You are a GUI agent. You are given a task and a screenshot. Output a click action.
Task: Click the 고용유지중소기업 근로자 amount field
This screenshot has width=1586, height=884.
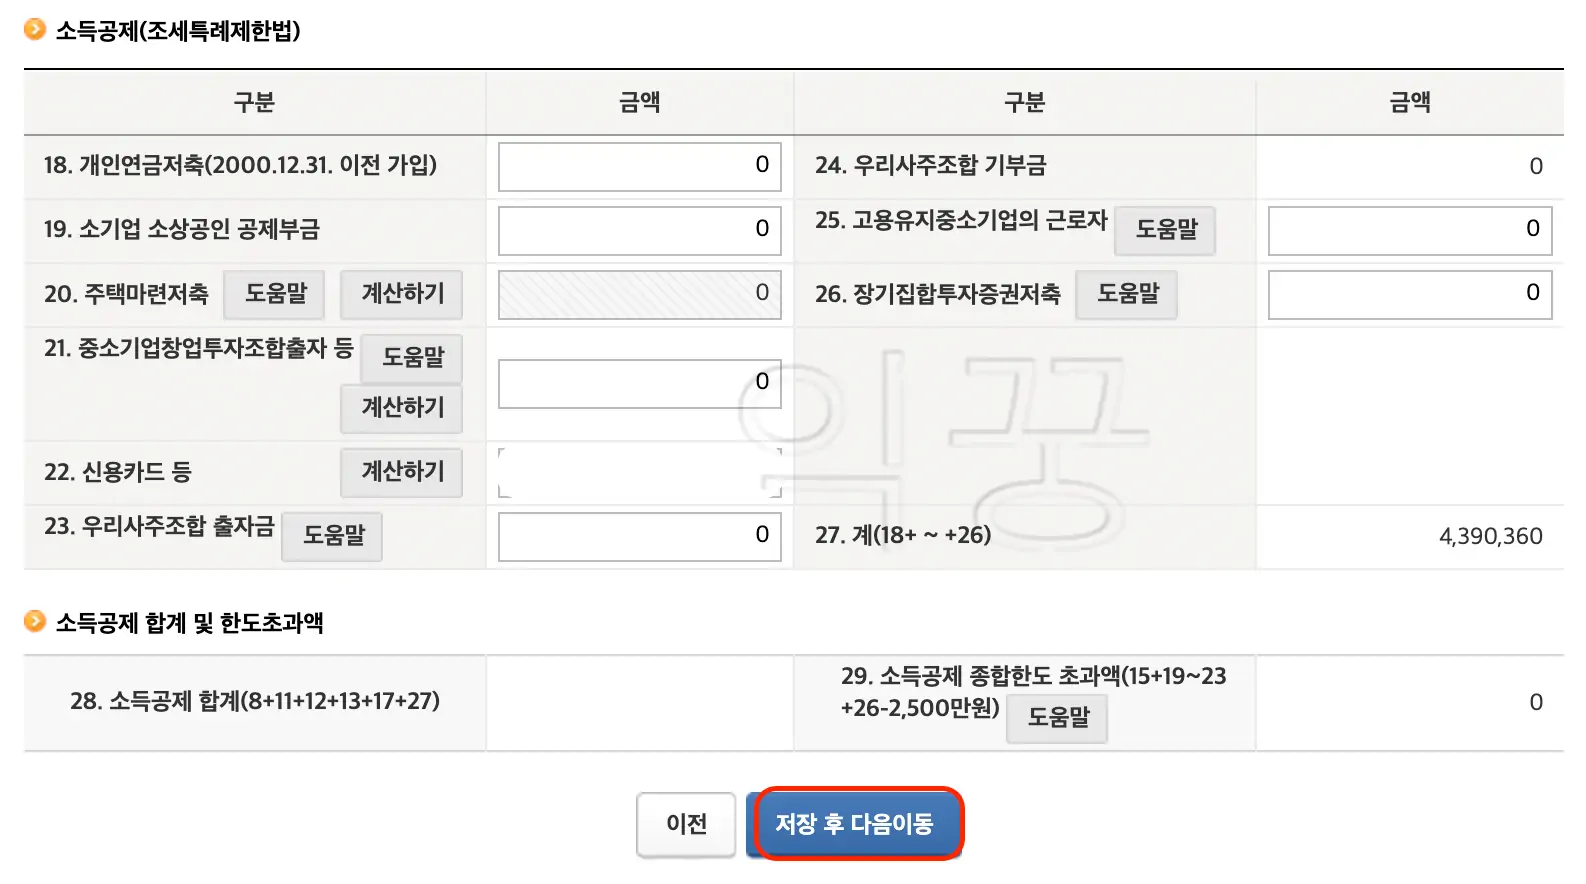[1410, 230]
